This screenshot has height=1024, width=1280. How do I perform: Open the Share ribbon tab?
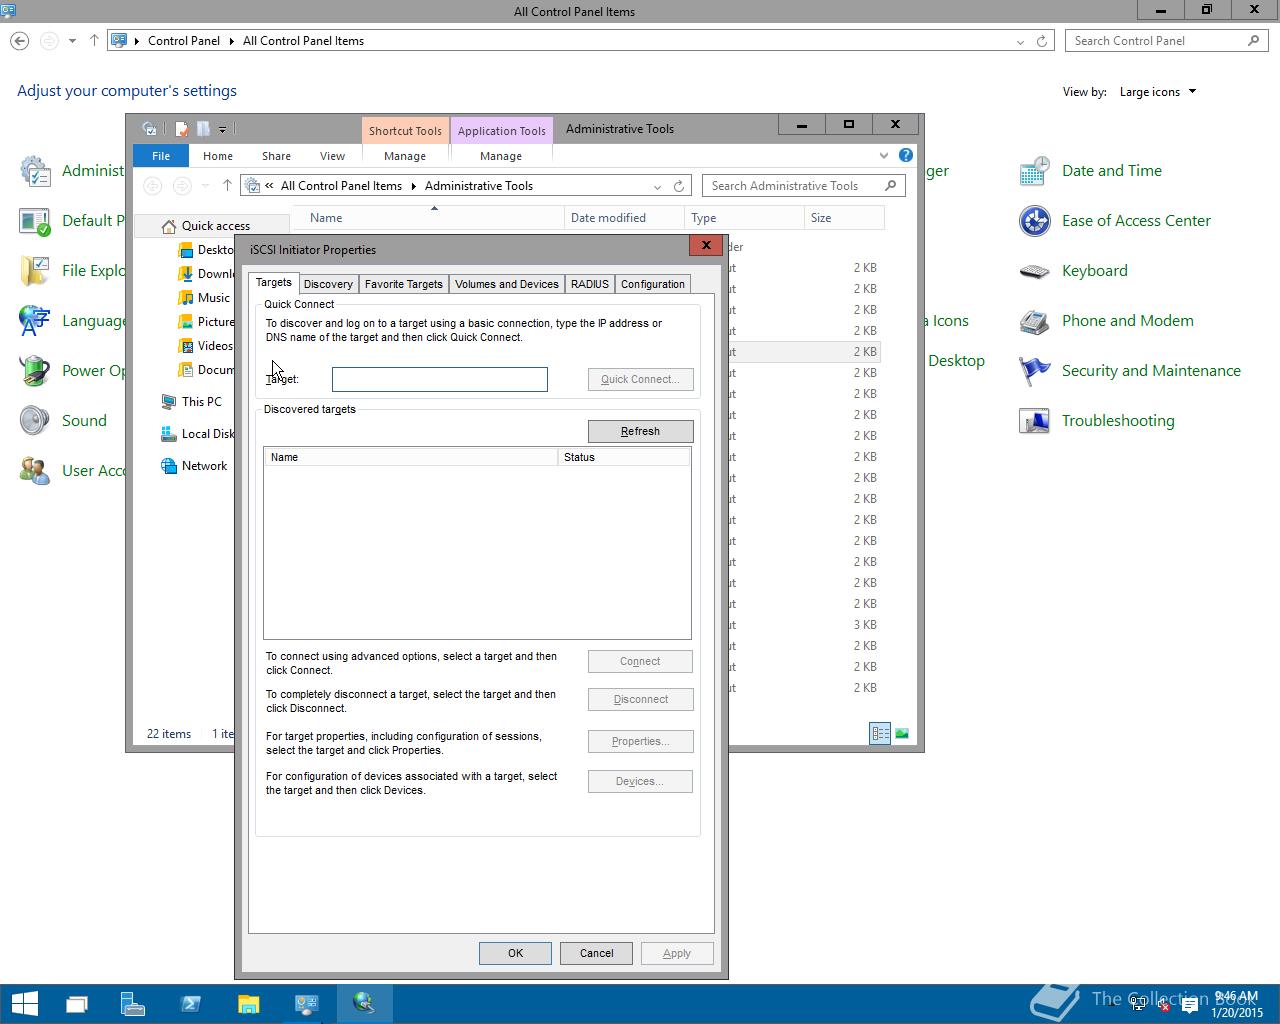[277, 156]
